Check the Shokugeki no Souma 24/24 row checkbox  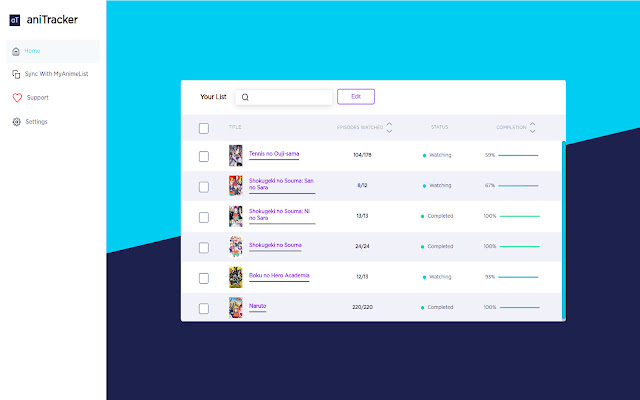pos(204,248)
